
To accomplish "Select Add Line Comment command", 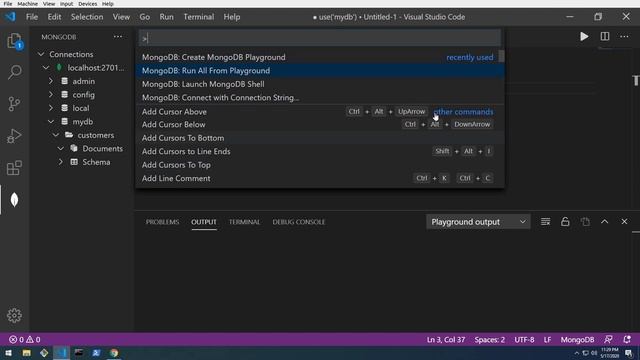I will 320,178.
